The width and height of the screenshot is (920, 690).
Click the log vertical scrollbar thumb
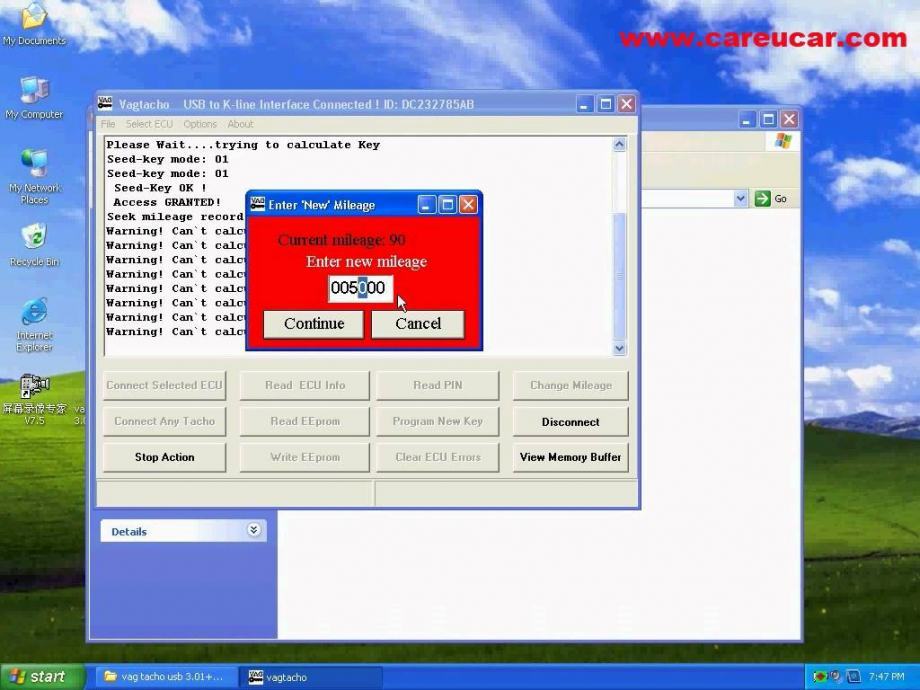click(620, 276)
